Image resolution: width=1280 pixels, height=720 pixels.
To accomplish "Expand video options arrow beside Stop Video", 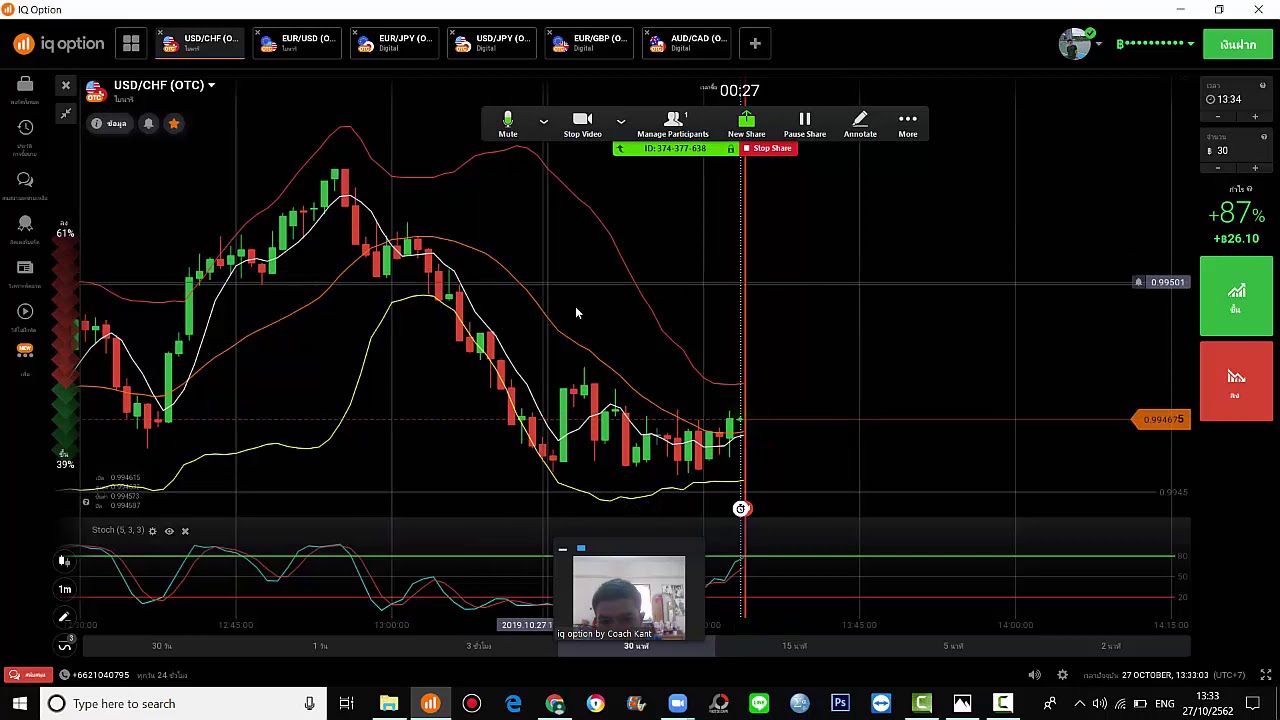I will [x=620, y=122].
